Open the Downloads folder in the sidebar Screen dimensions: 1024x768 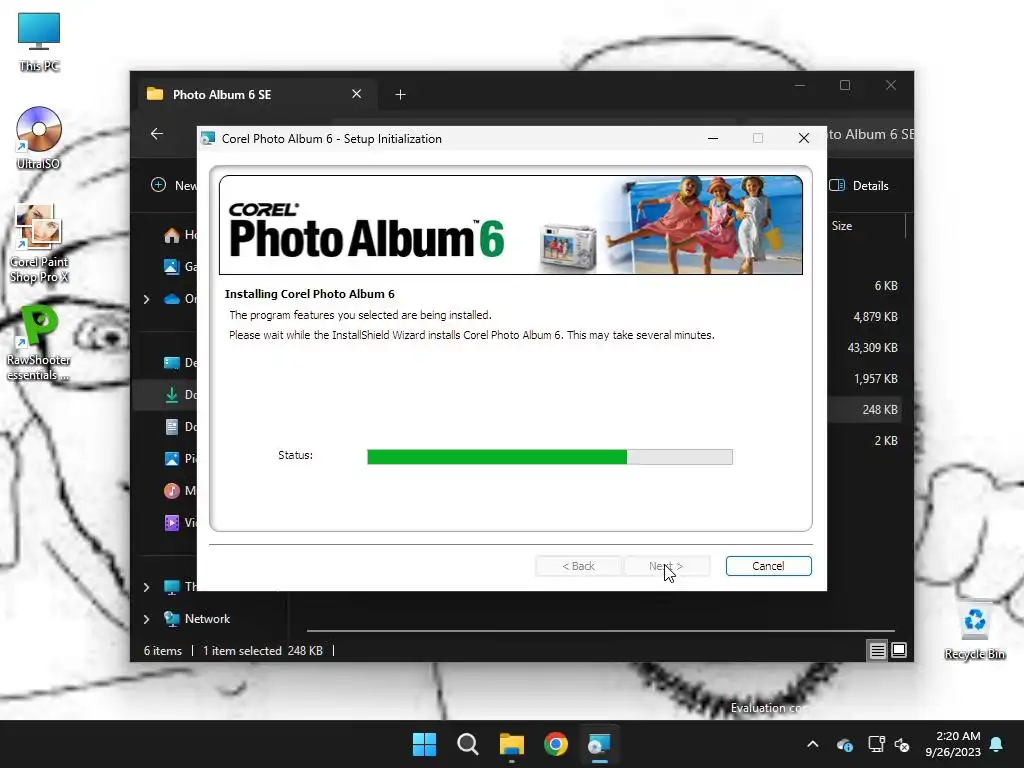tap(181, 394)
